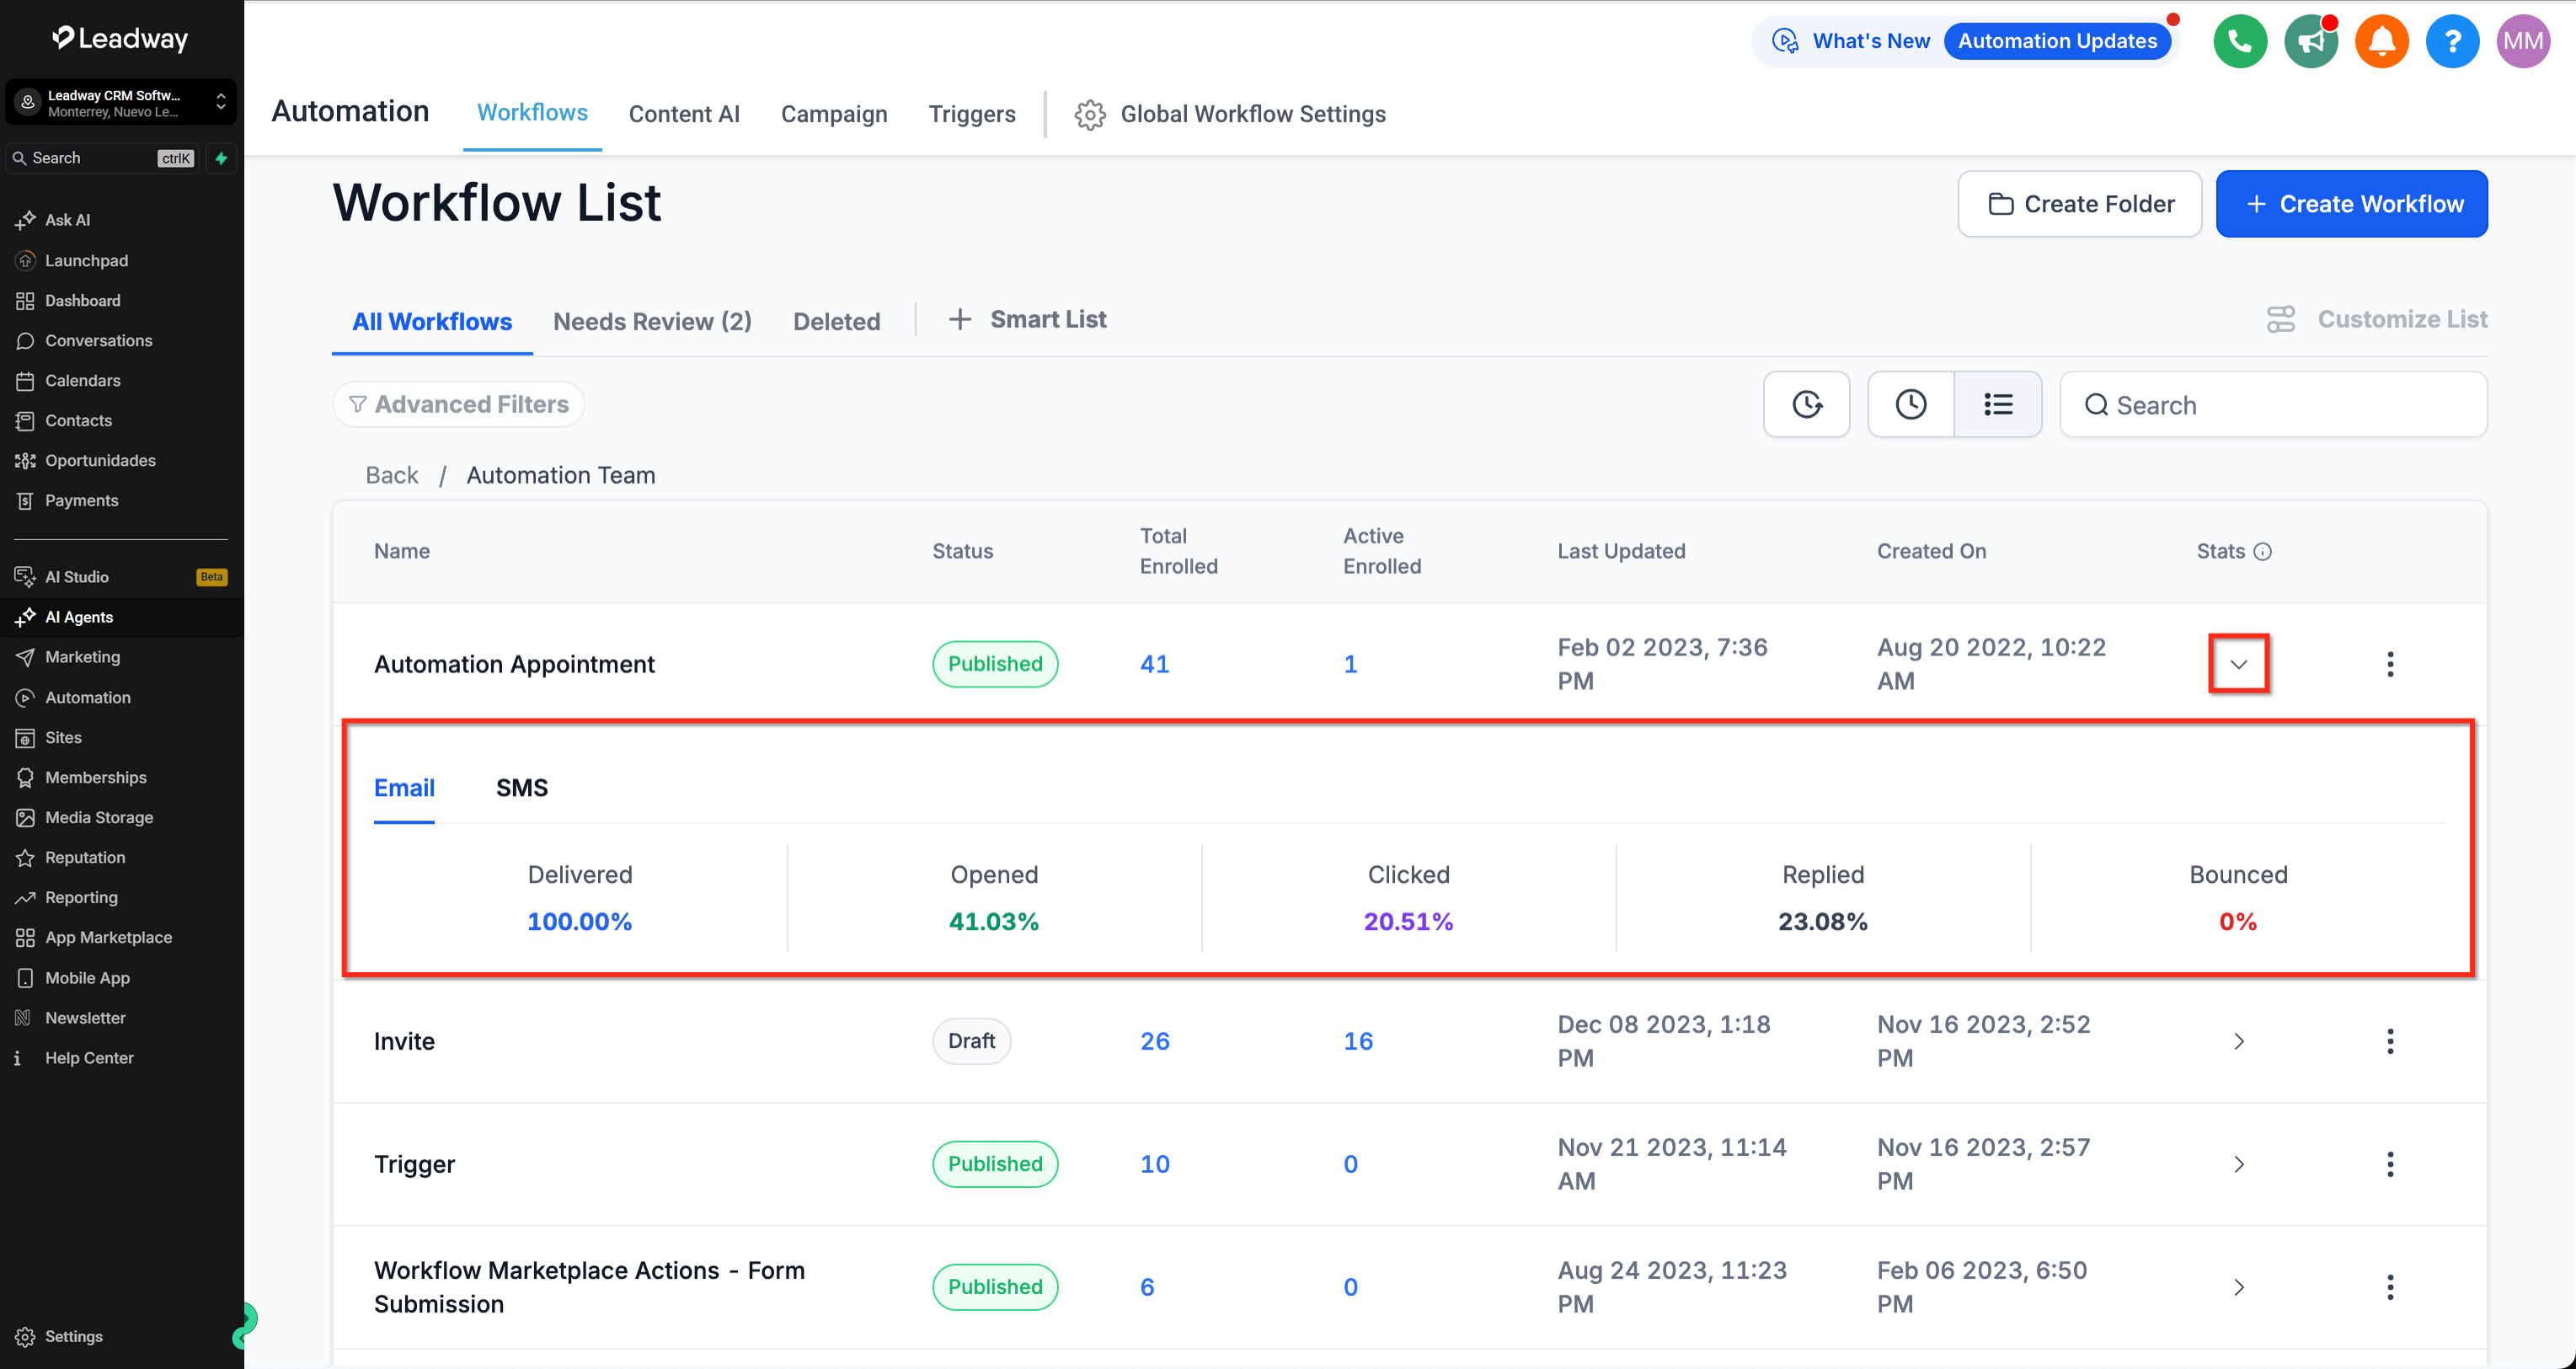Open the Campaign tab
2576x1369 pixels.
pyautogui.click(x=833, y=114)
